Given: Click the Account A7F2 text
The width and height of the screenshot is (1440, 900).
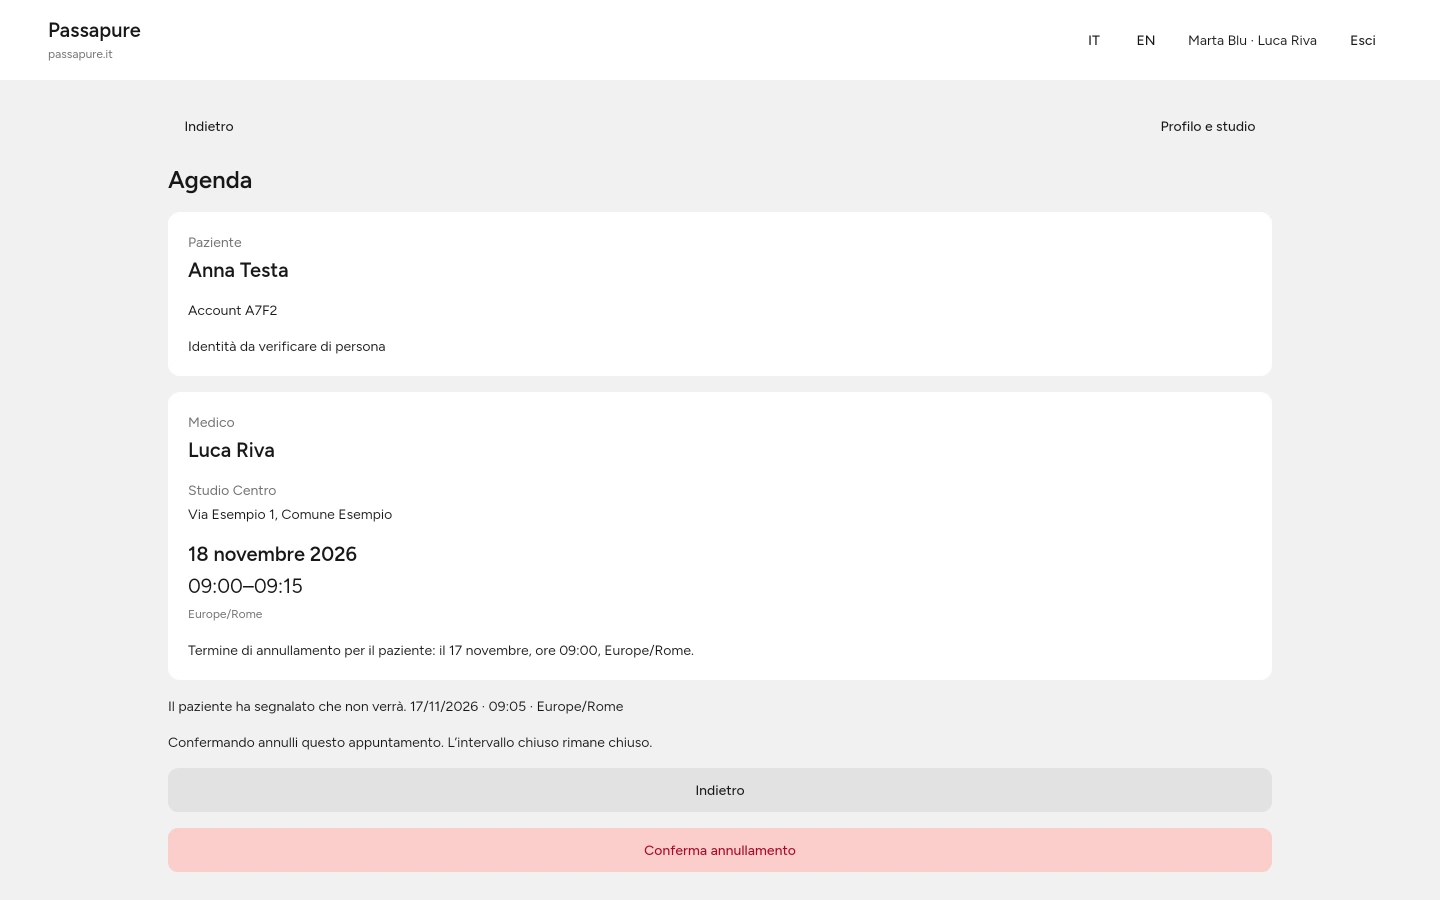Looking at the screenshot, I should tap(233, 310).
